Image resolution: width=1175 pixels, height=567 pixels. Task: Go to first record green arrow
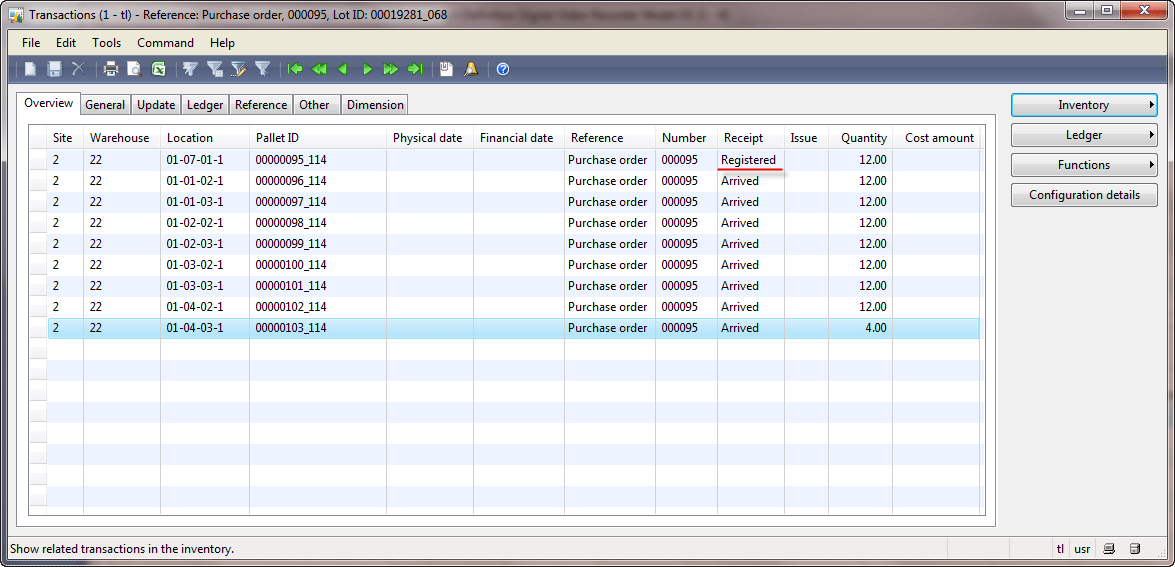coord(294,69)
